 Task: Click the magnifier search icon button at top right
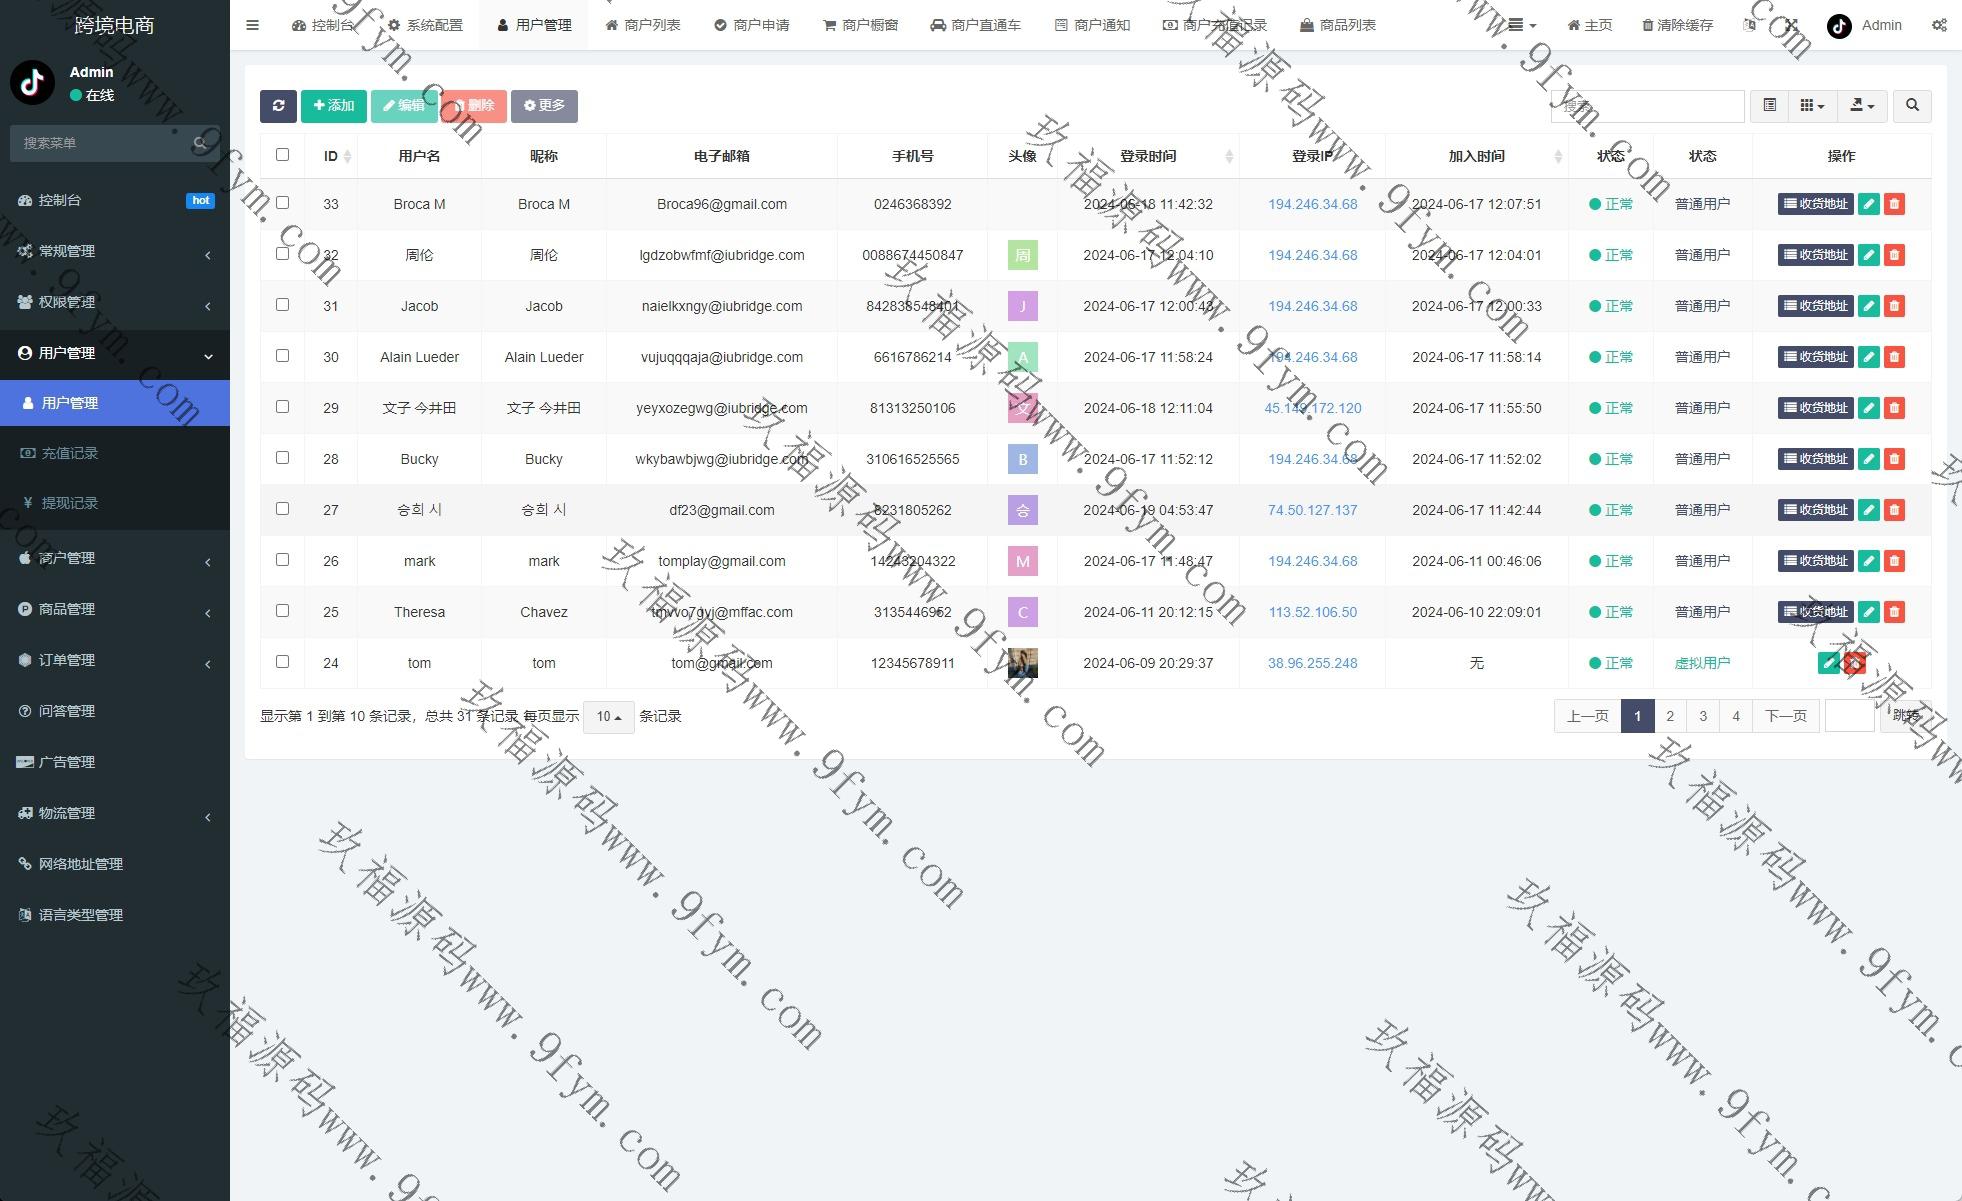coord(1912,106)
